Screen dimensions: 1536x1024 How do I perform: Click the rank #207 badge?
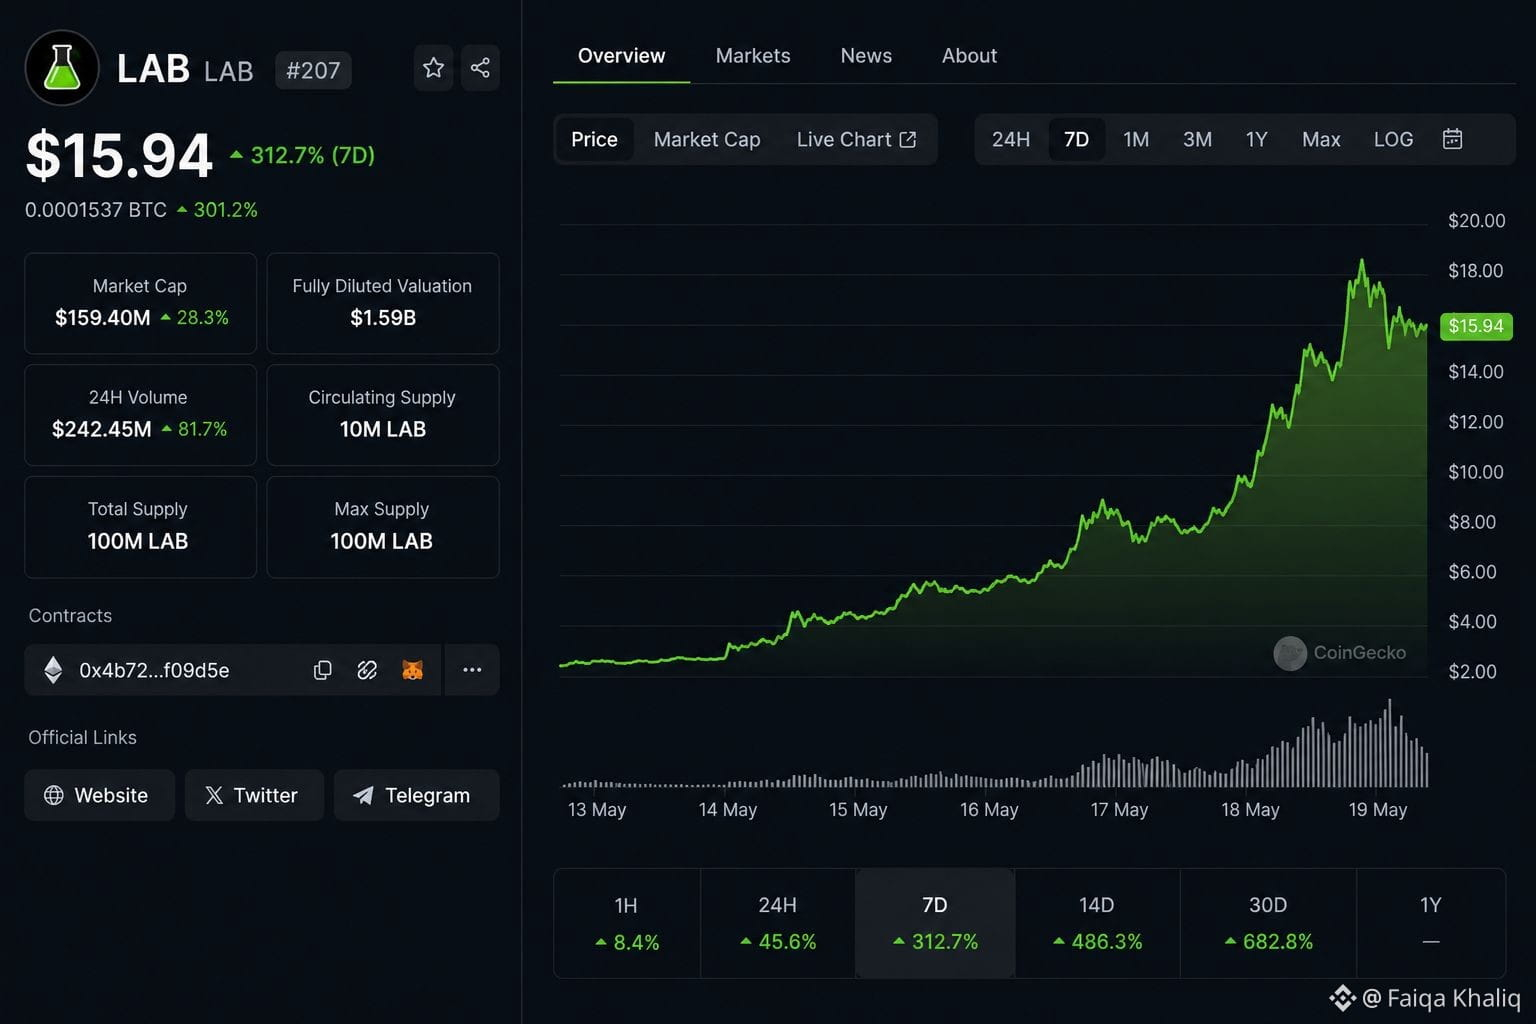point(313,70)
